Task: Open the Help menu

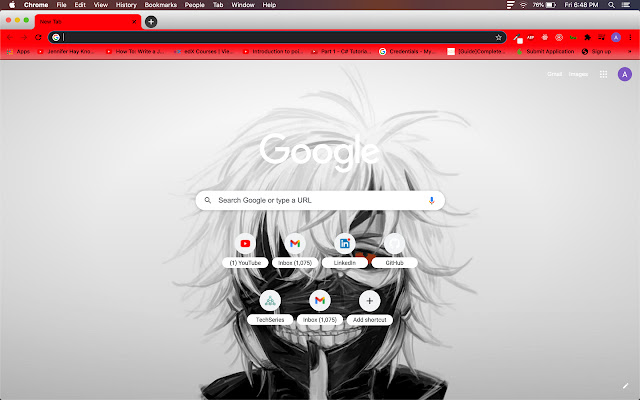Action: coord(269,5)
